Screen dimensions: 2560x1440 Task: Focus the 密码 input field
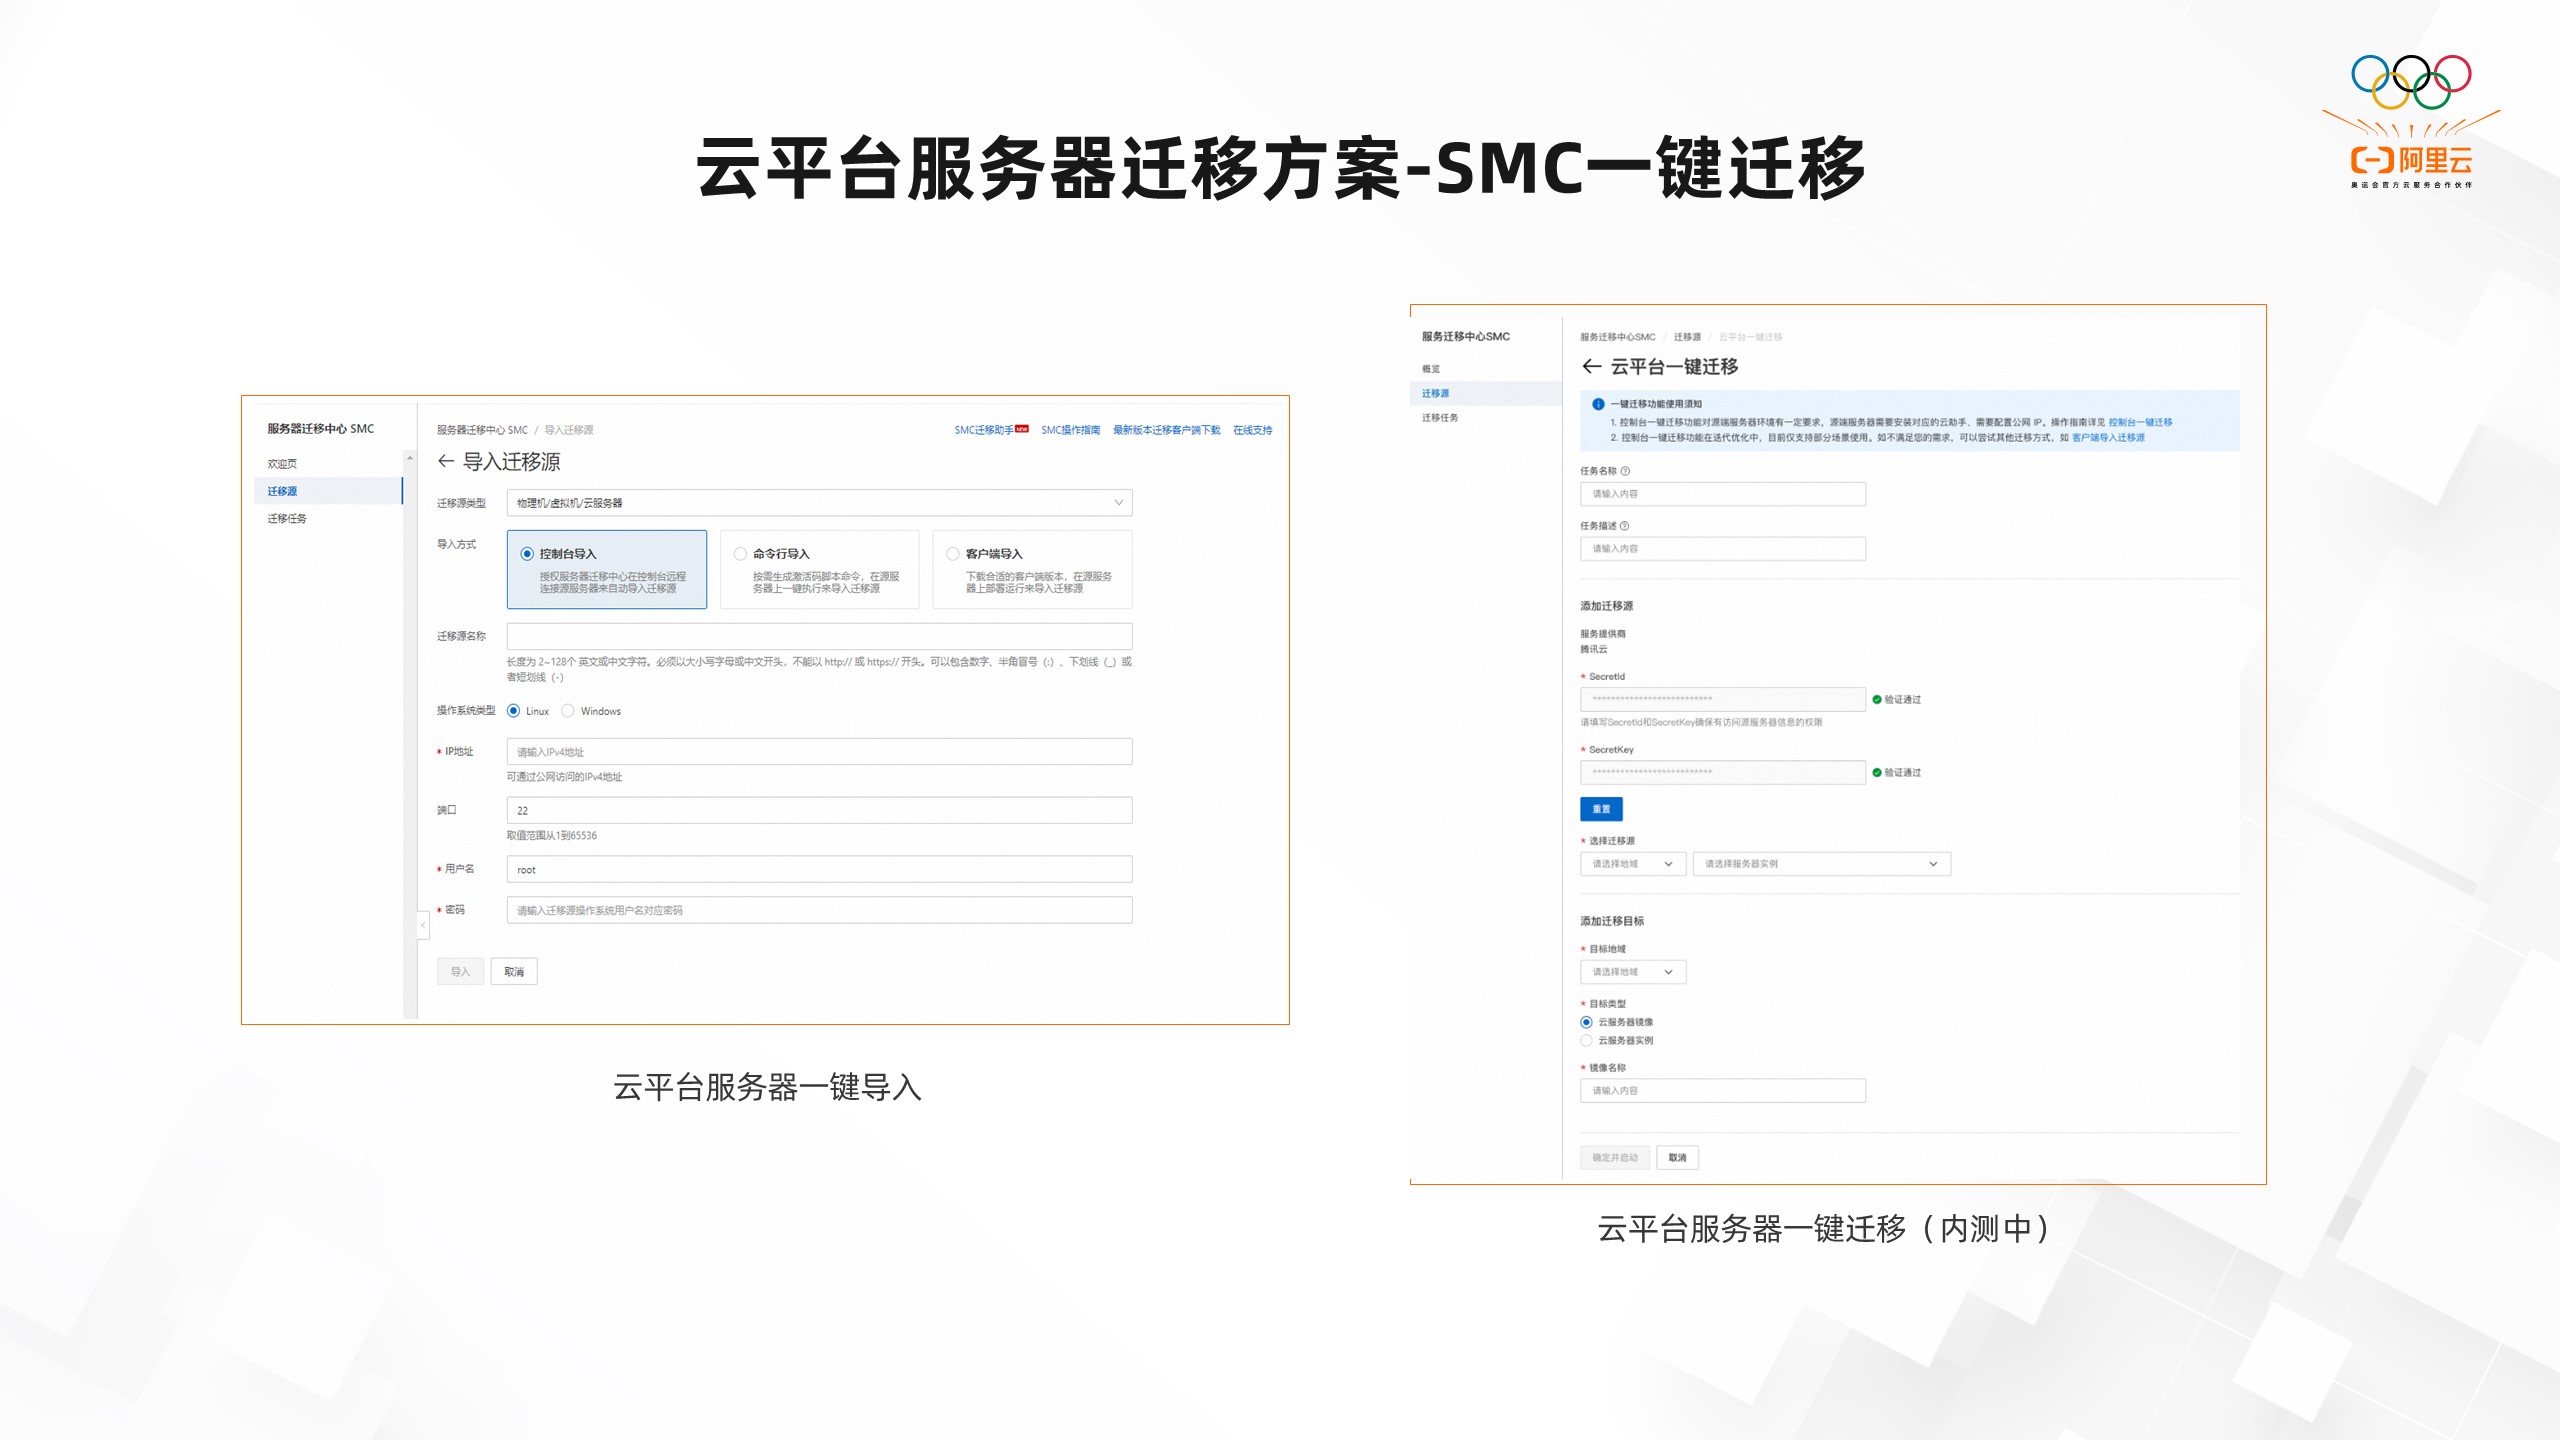820,910
